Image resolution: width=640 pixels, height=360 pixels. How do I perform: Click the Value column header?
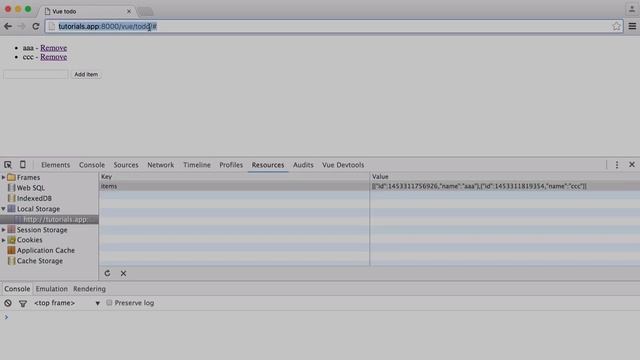pos(505,177)
